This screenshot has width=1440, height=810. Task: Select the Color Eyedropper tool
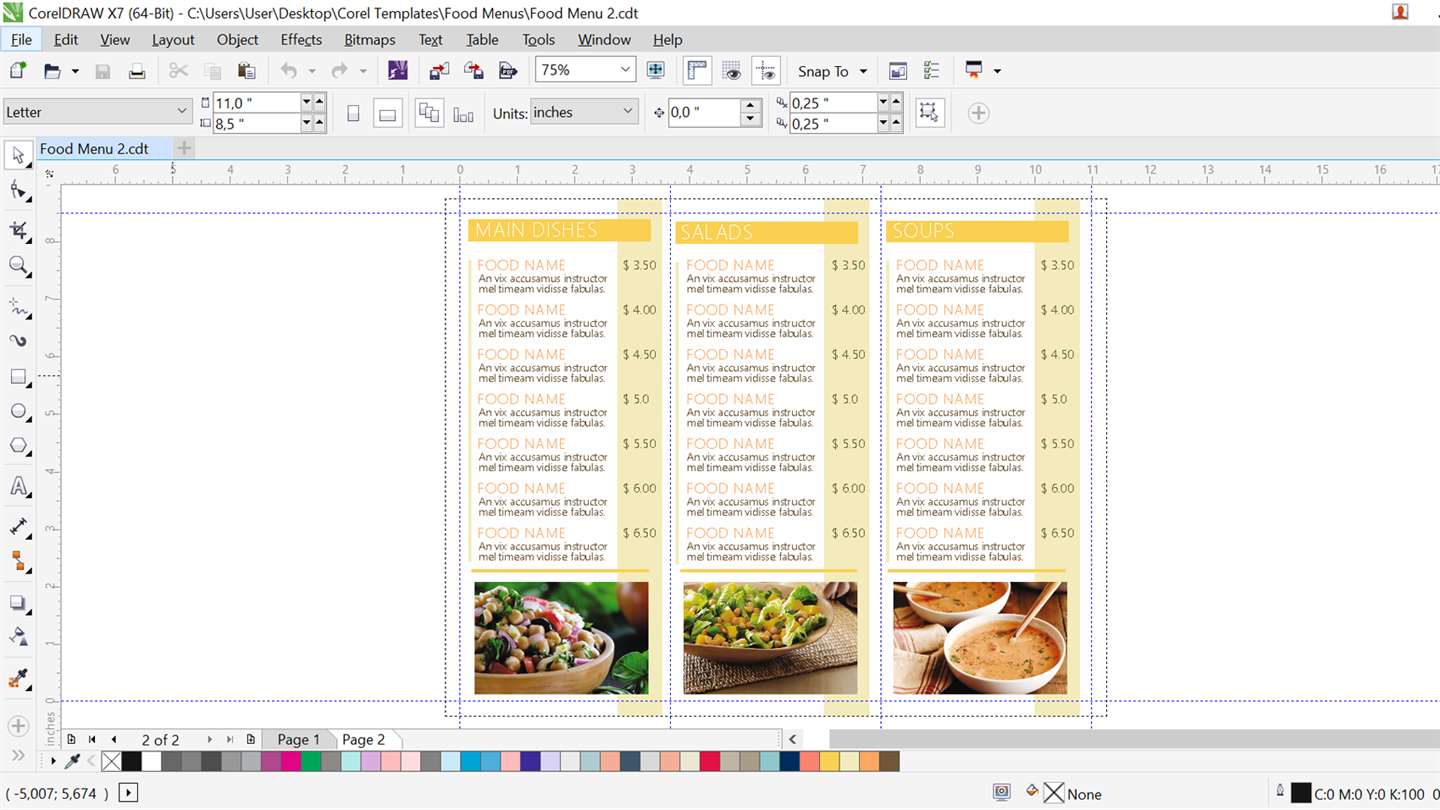click(x=18, y=679)
